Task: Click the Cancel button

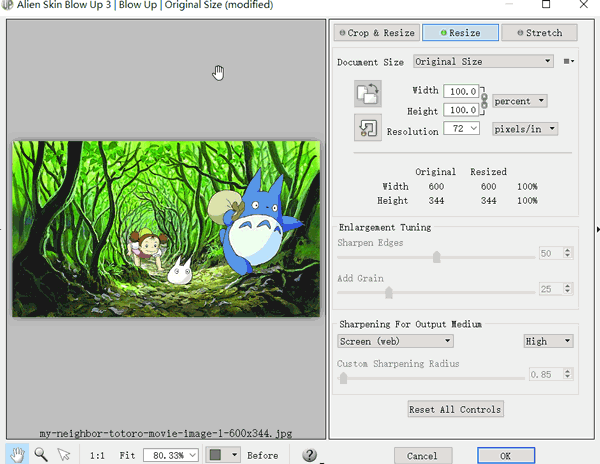Action: [x=423, y=456]
